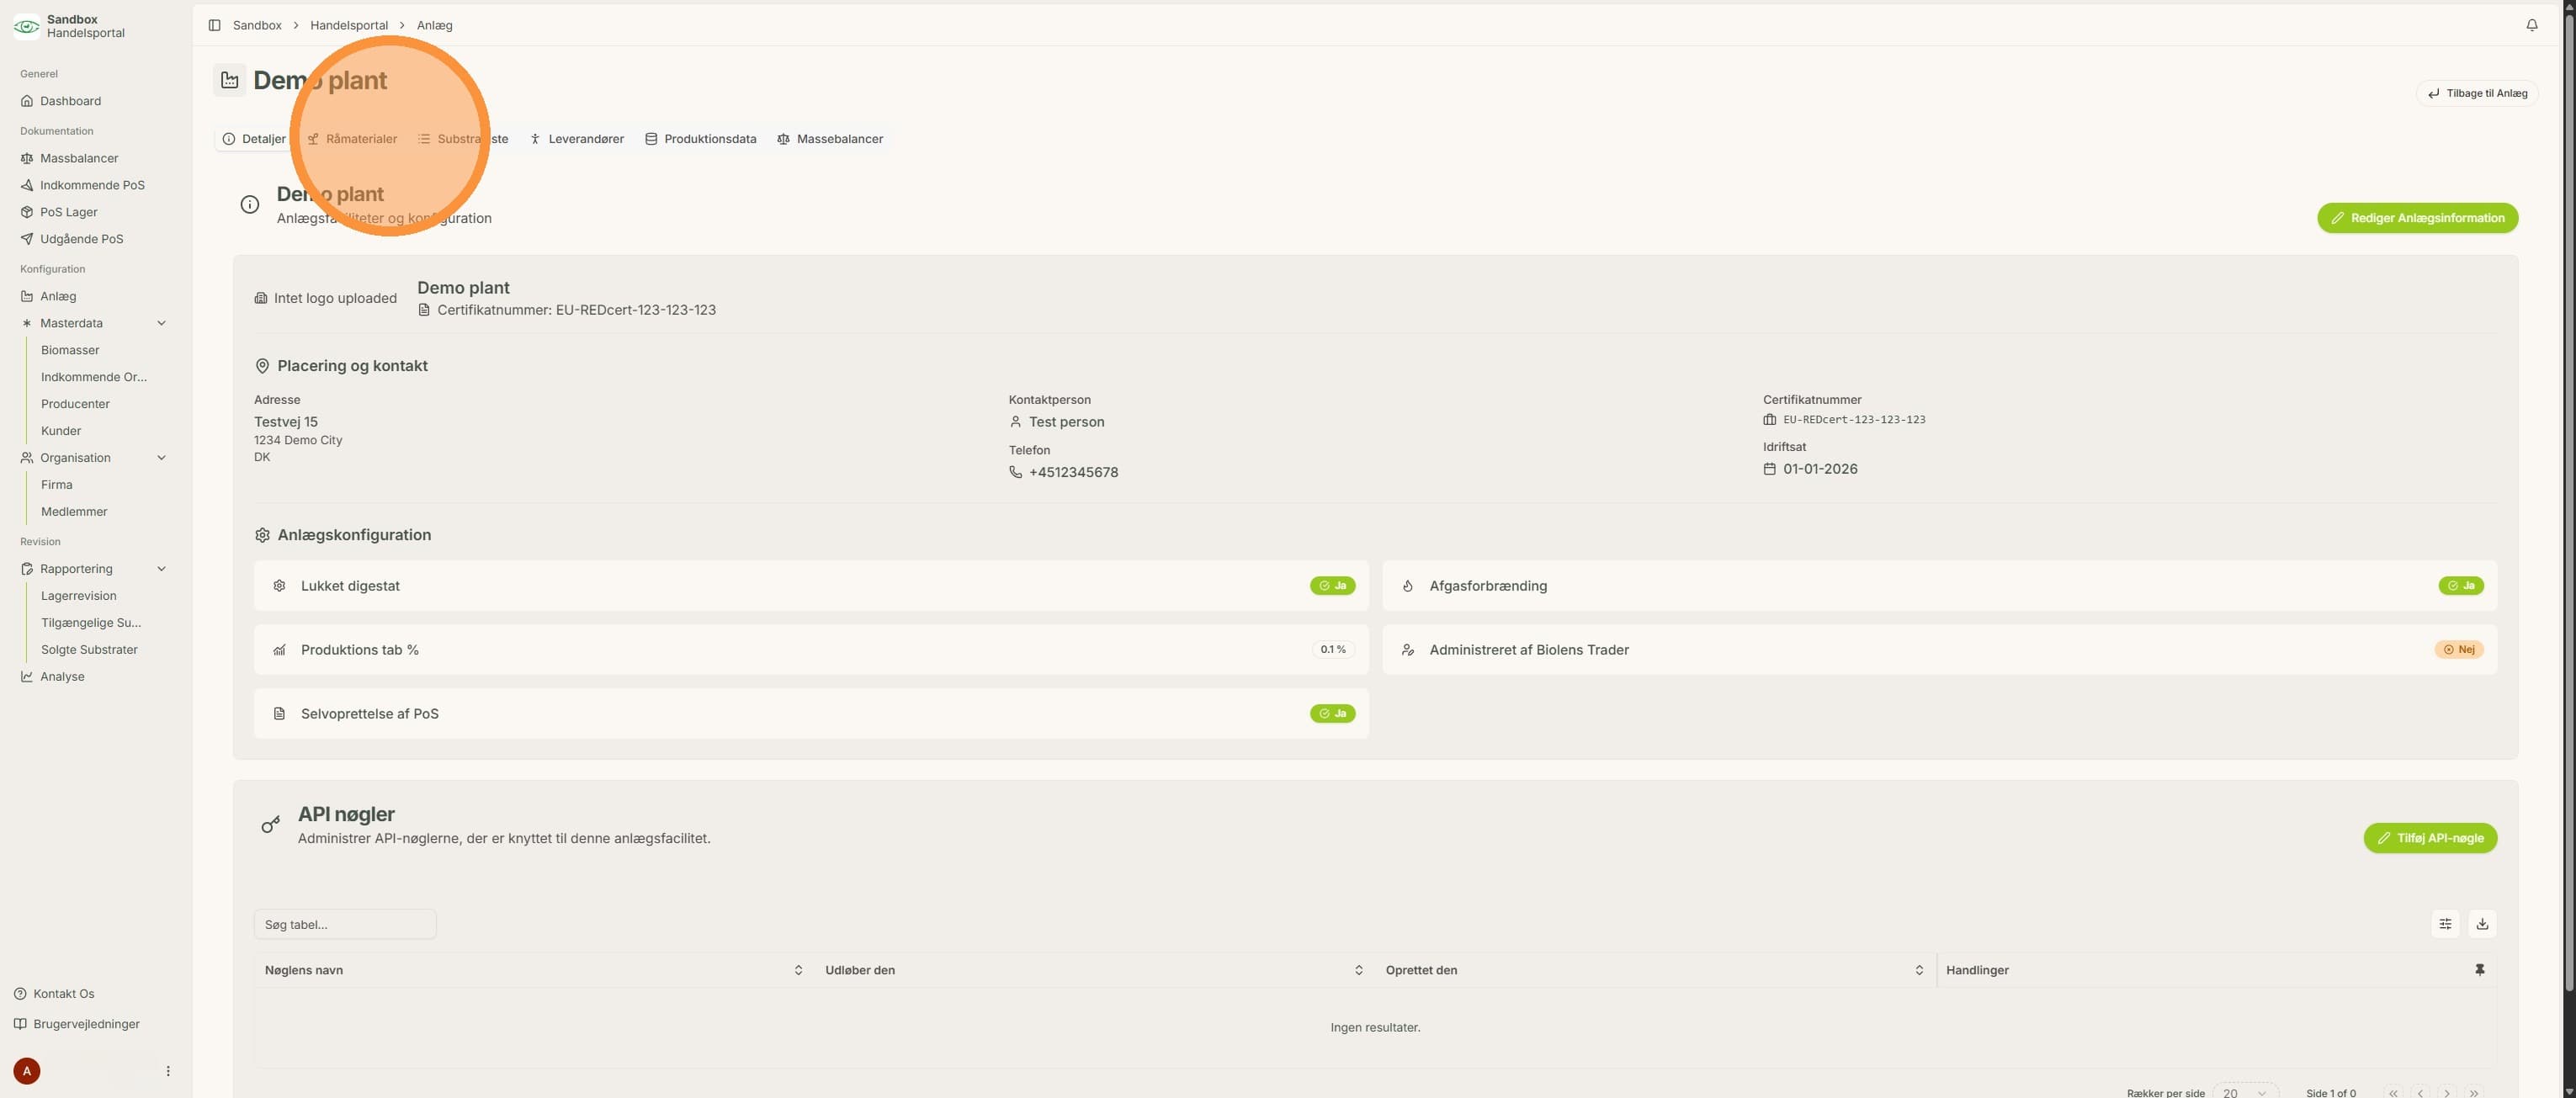Sort by Nøglens navn column
Image resolution: width=2576 pixels, height=1098 pixels.
pos(798,970)
